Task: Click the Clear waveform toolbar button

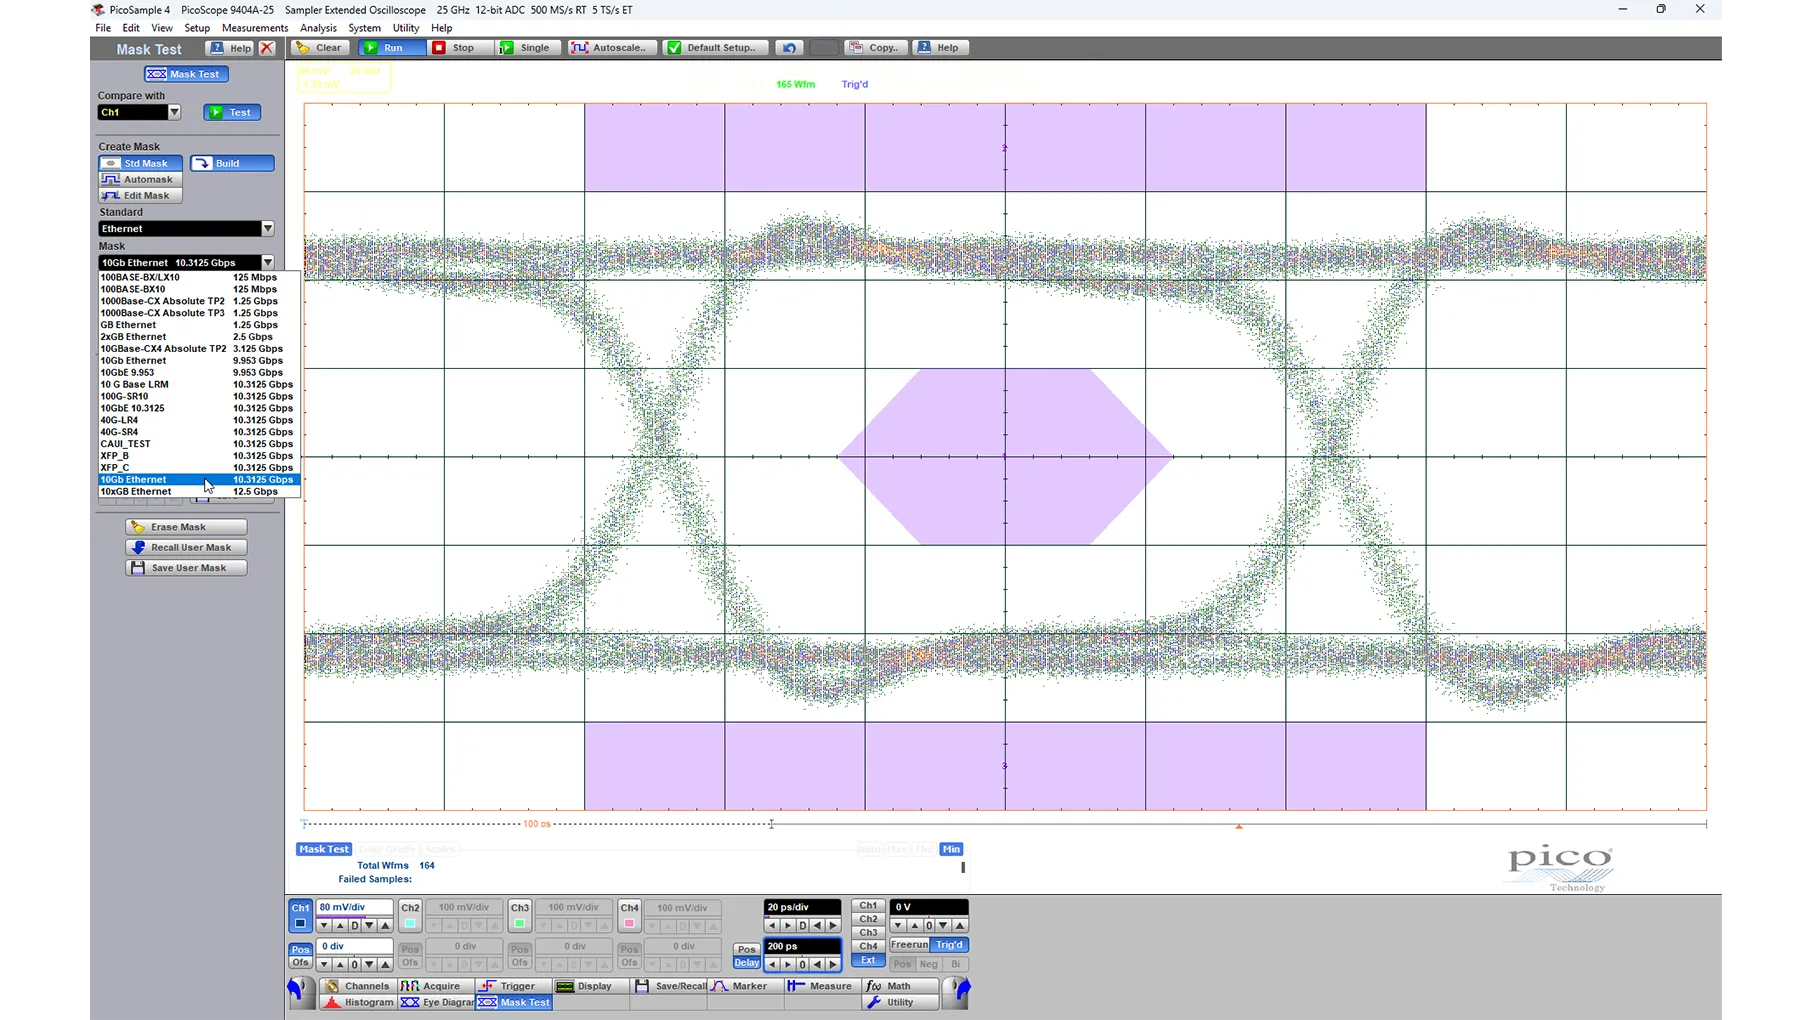Action: 321,48
